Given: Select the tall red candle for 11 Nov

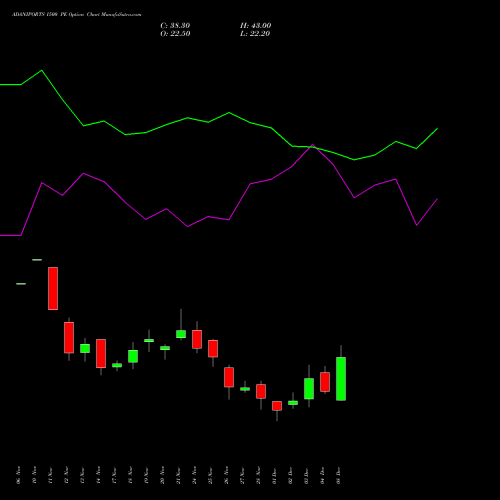Looking at the screenshot, I should (x=53, y=288).
